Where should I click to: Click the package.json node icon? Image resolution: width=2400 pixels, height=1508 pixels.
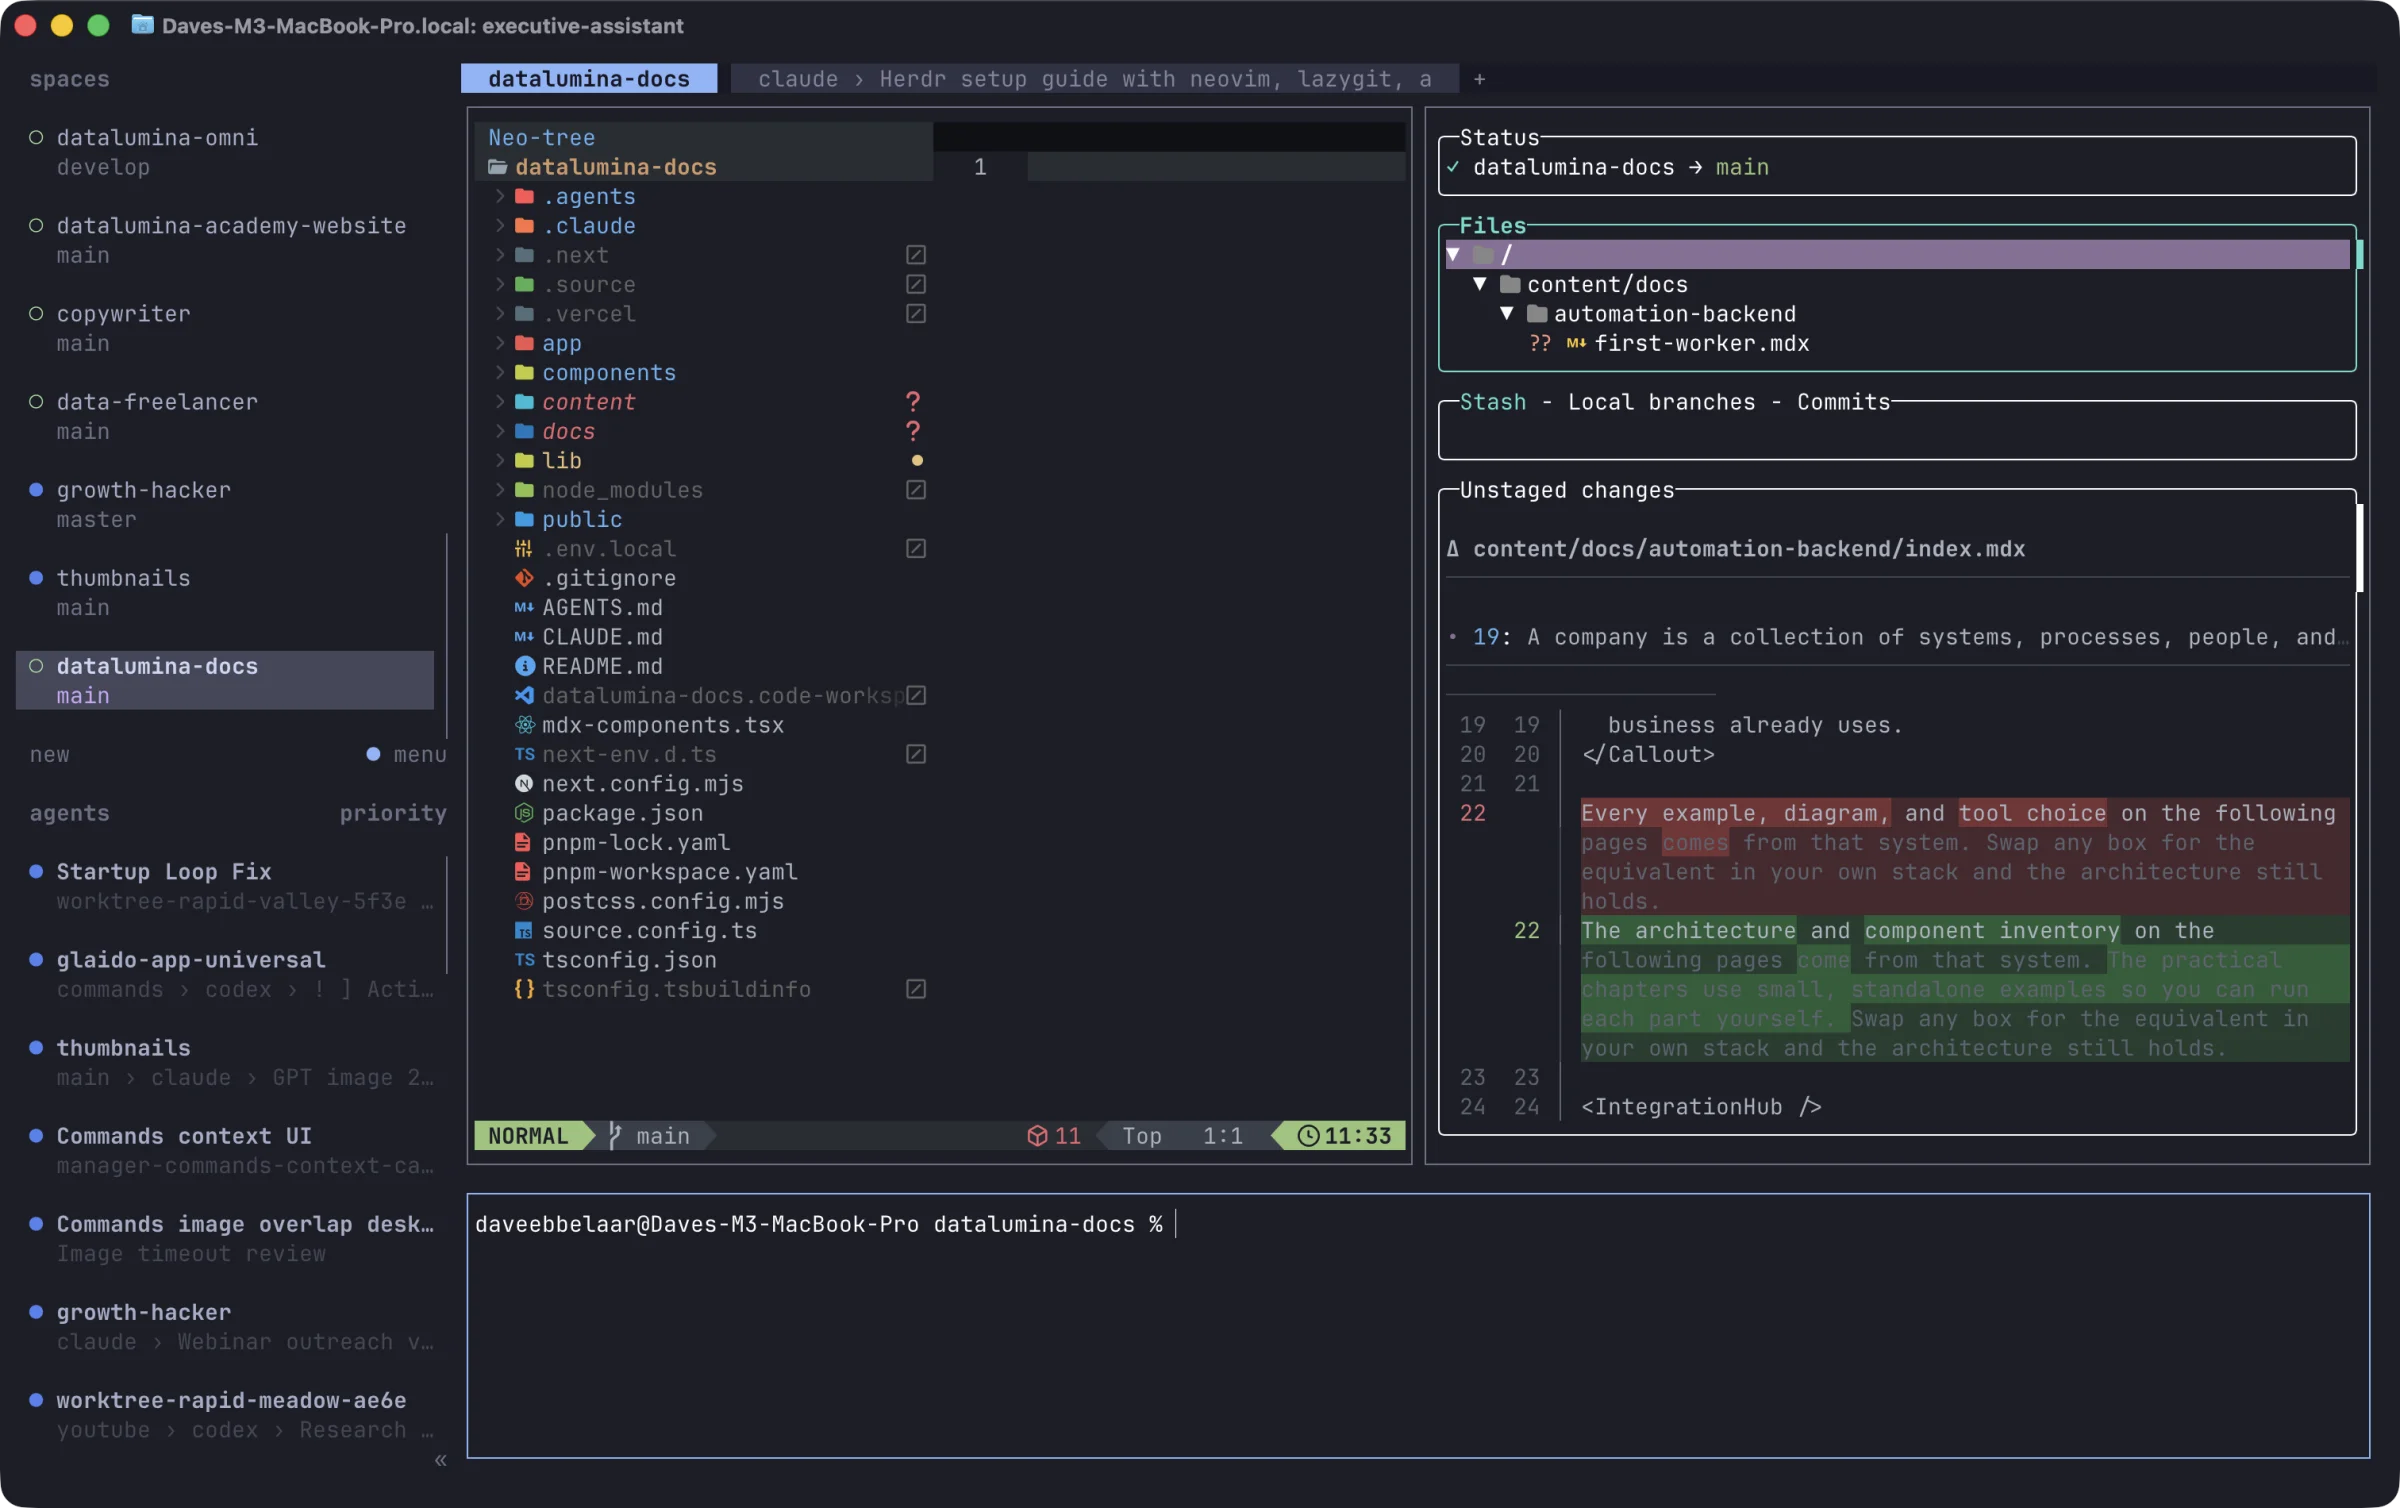click(524, 813)
